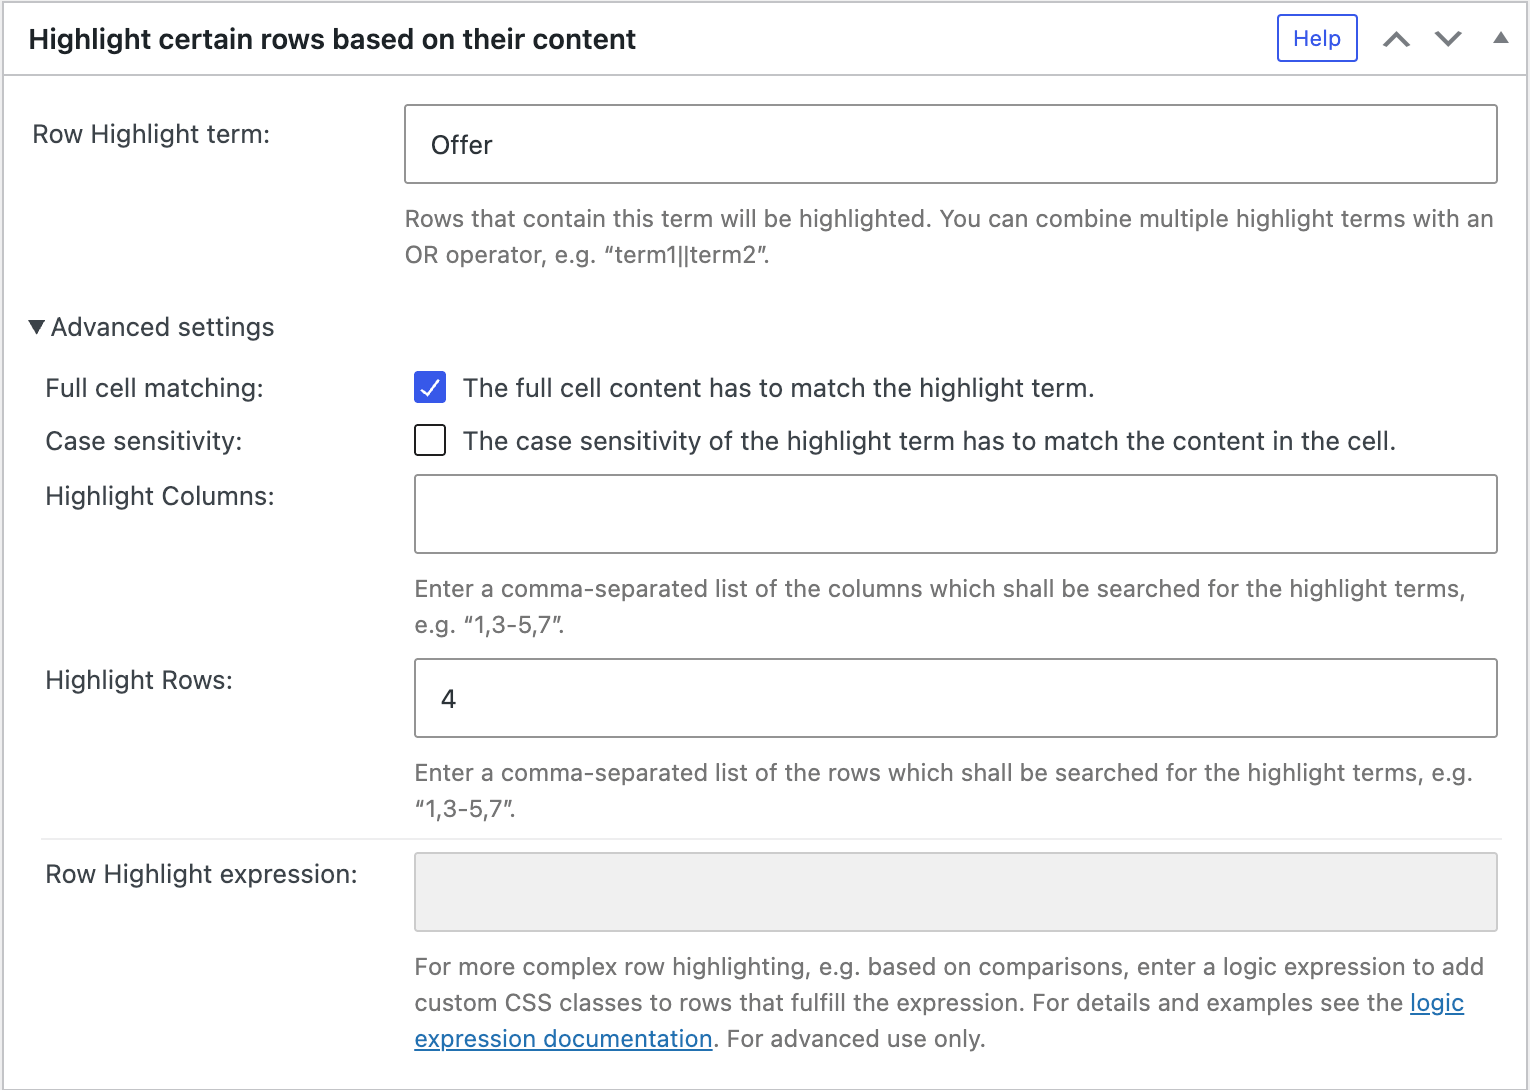Click the 'Row Highlight expression:' label

[200, 874]
